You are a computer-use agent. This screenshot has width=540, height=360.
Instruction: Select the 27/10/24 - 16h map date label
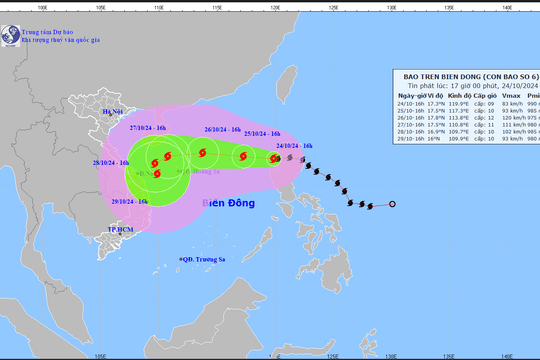(x=148, y=128)
